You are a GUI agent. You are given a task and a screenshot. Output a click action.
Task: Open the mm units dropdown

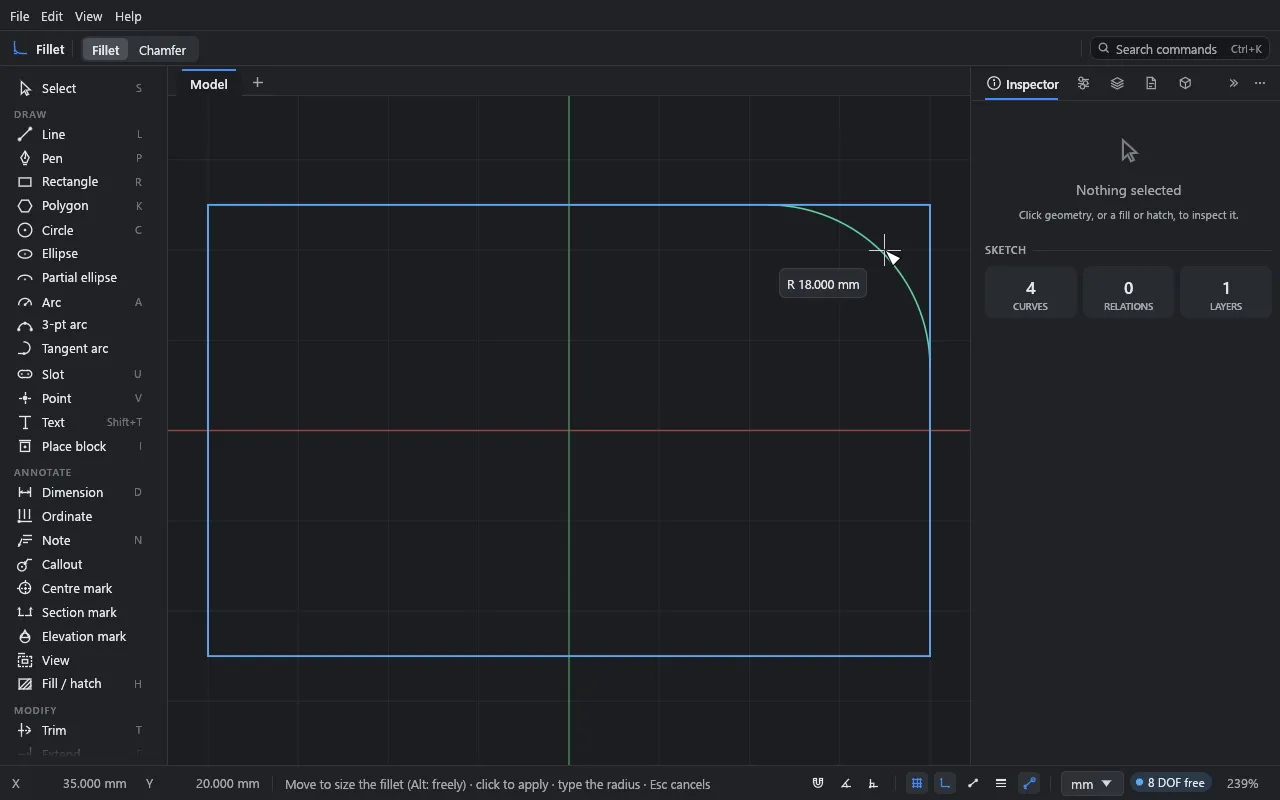[x=1091, y=784]
